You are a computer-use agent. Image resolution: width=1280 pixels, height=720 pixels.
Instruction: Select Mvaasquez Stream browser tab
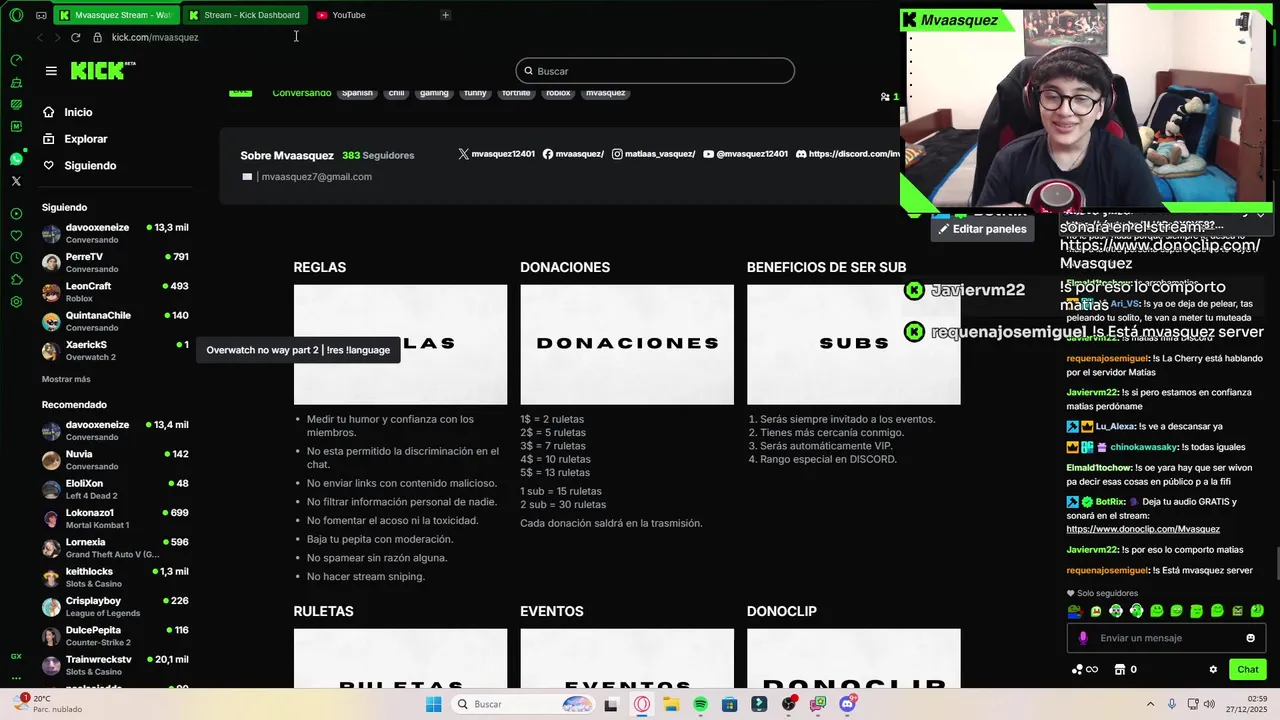[x=115, y=15]
